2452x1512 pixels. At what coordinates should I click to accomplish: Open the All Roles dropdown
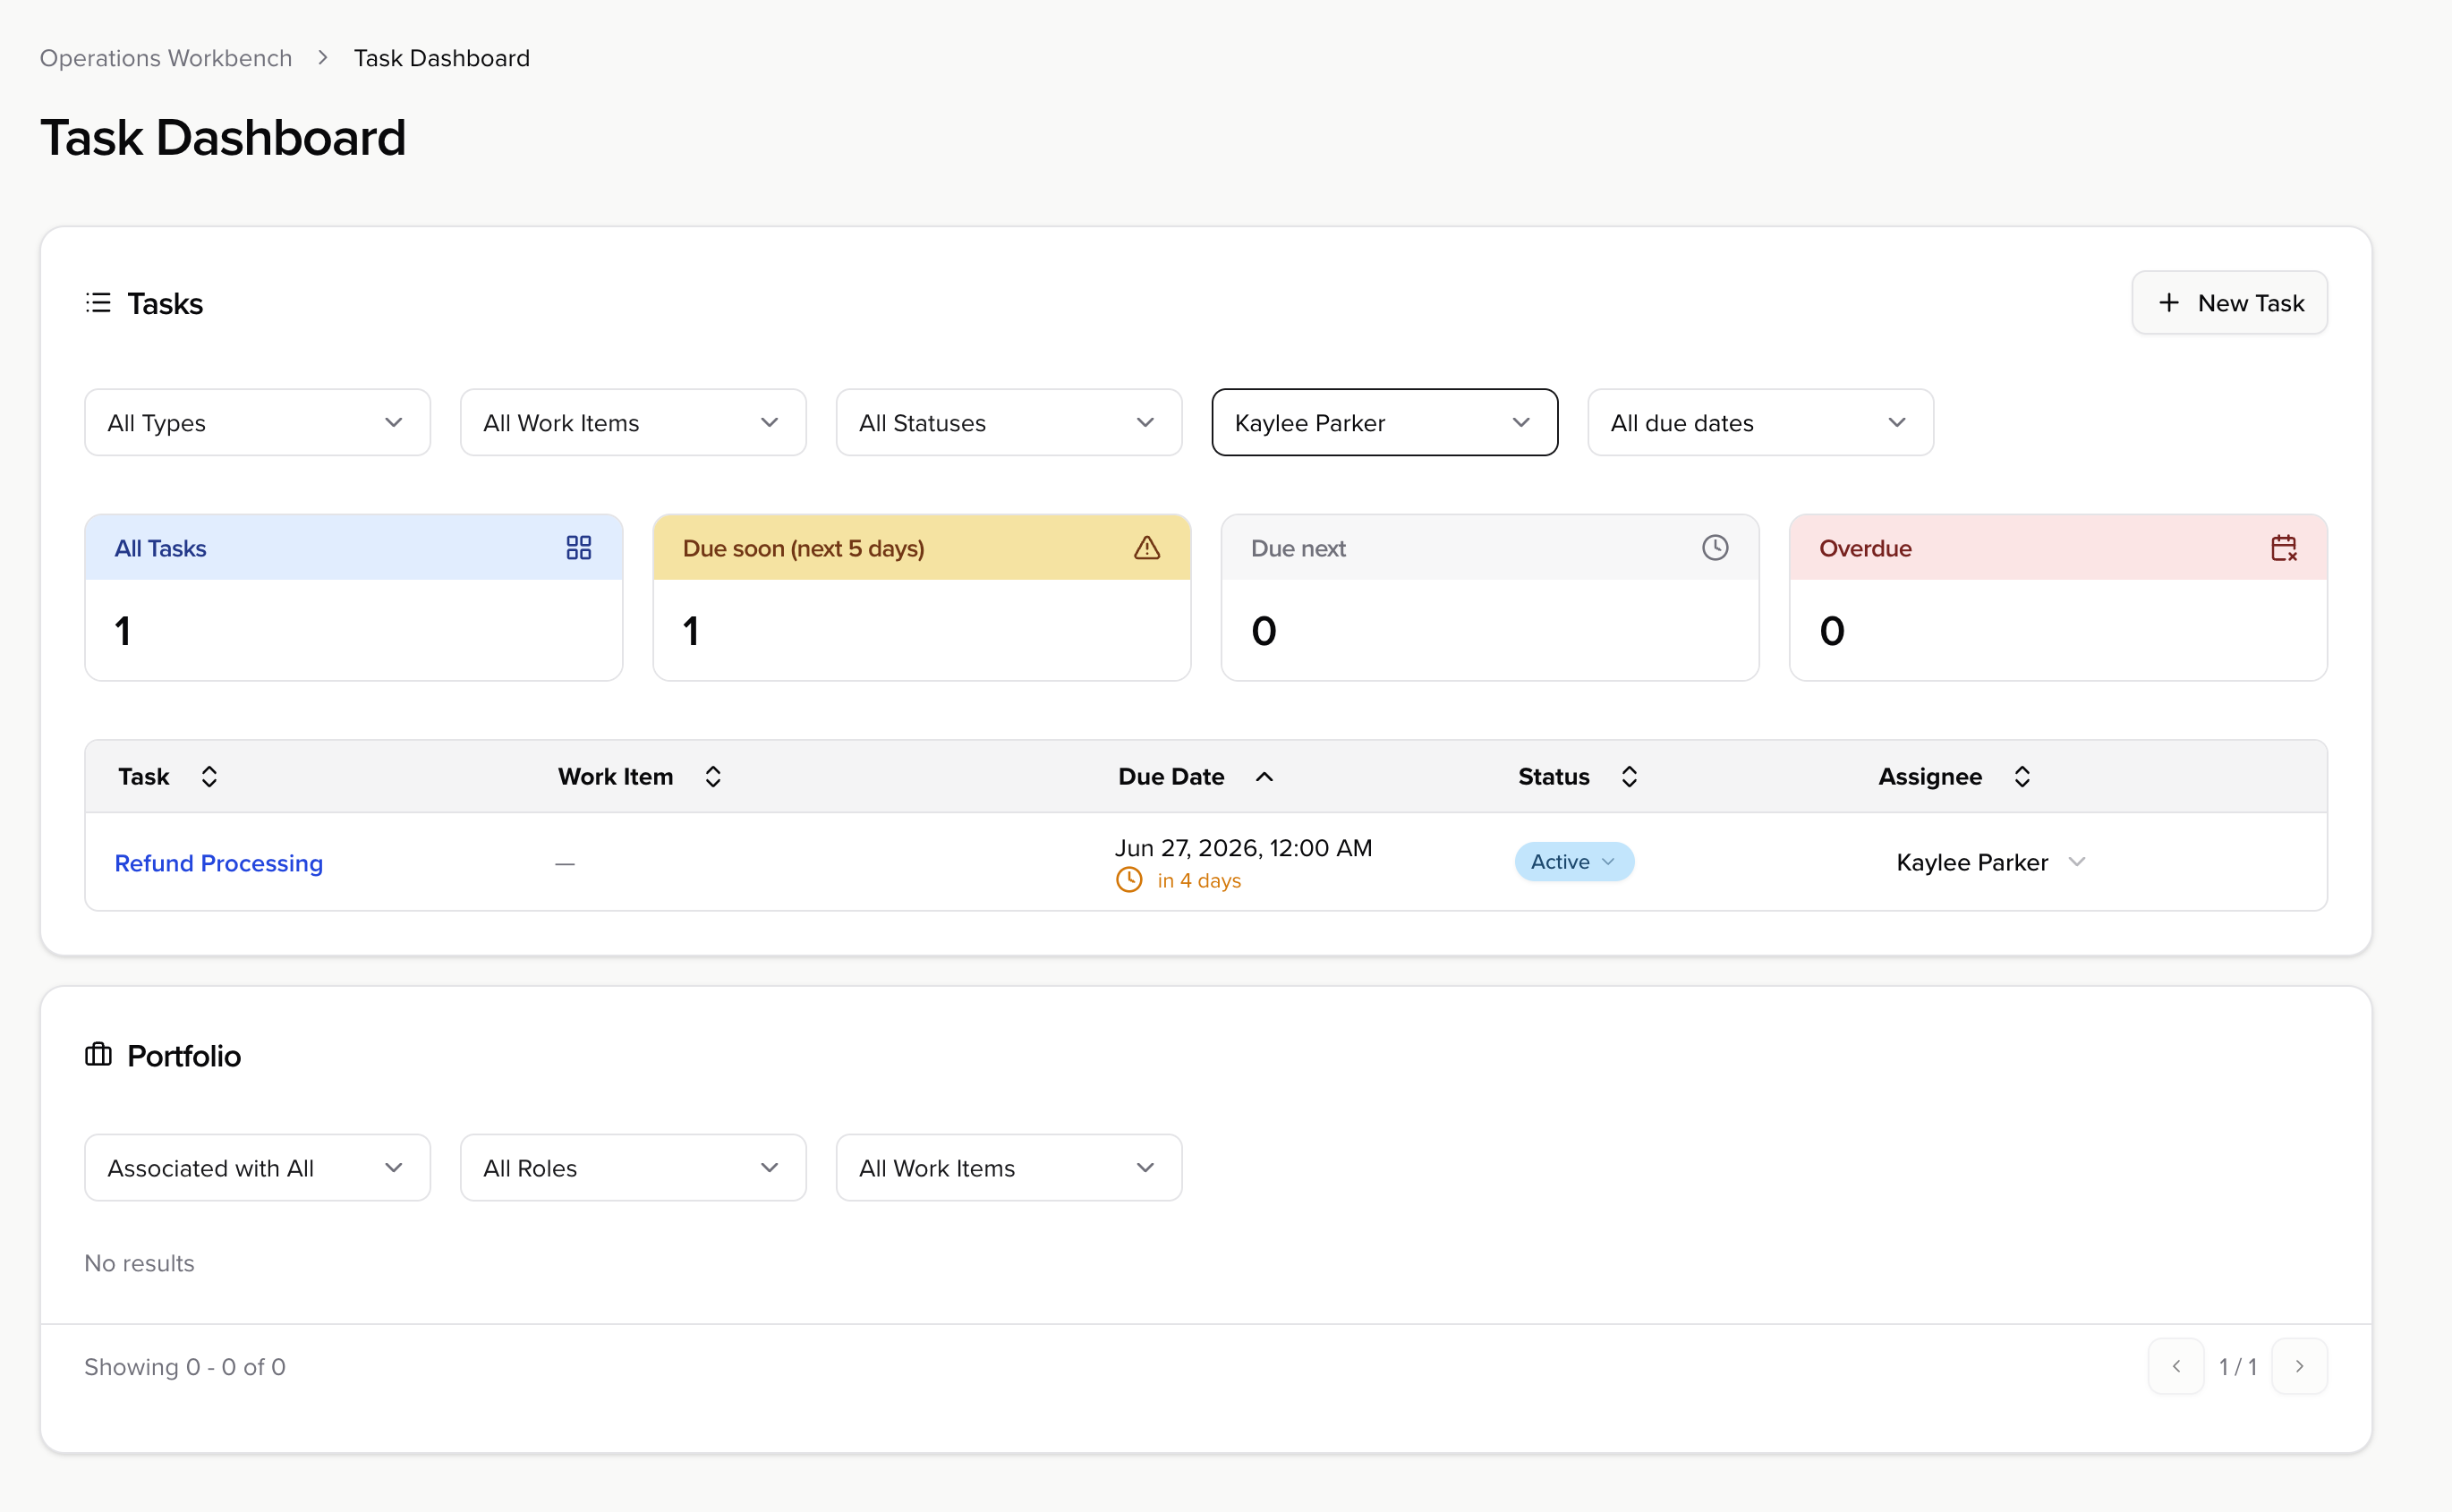click(633, 1168)
